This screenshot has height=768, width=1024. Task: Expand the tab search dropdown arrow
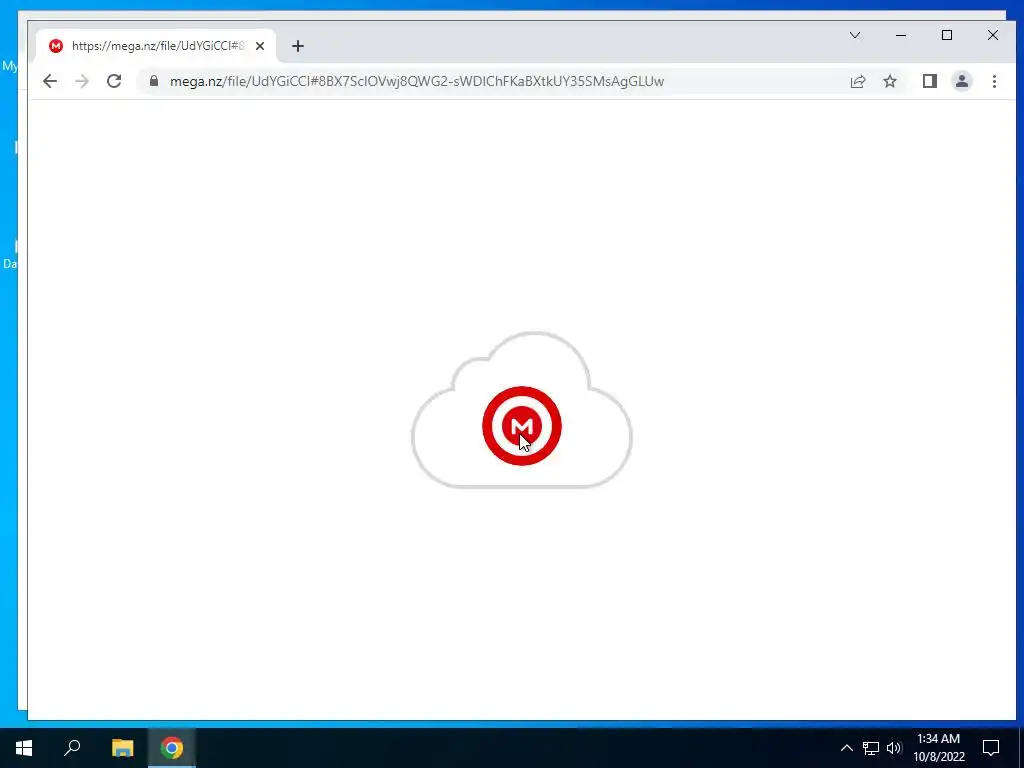pos(855,35)
